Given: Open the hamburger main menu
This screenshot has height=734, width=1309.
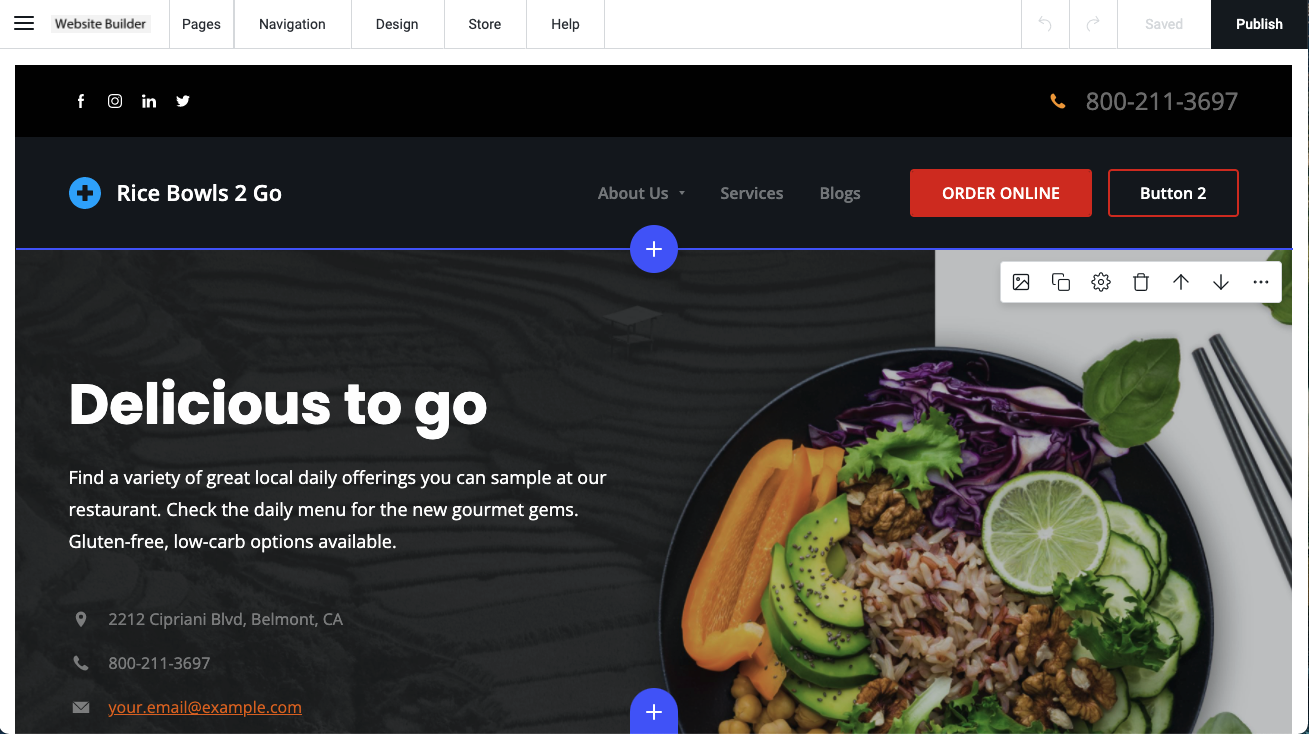Looking at the screenshot, I should [24, 24].
